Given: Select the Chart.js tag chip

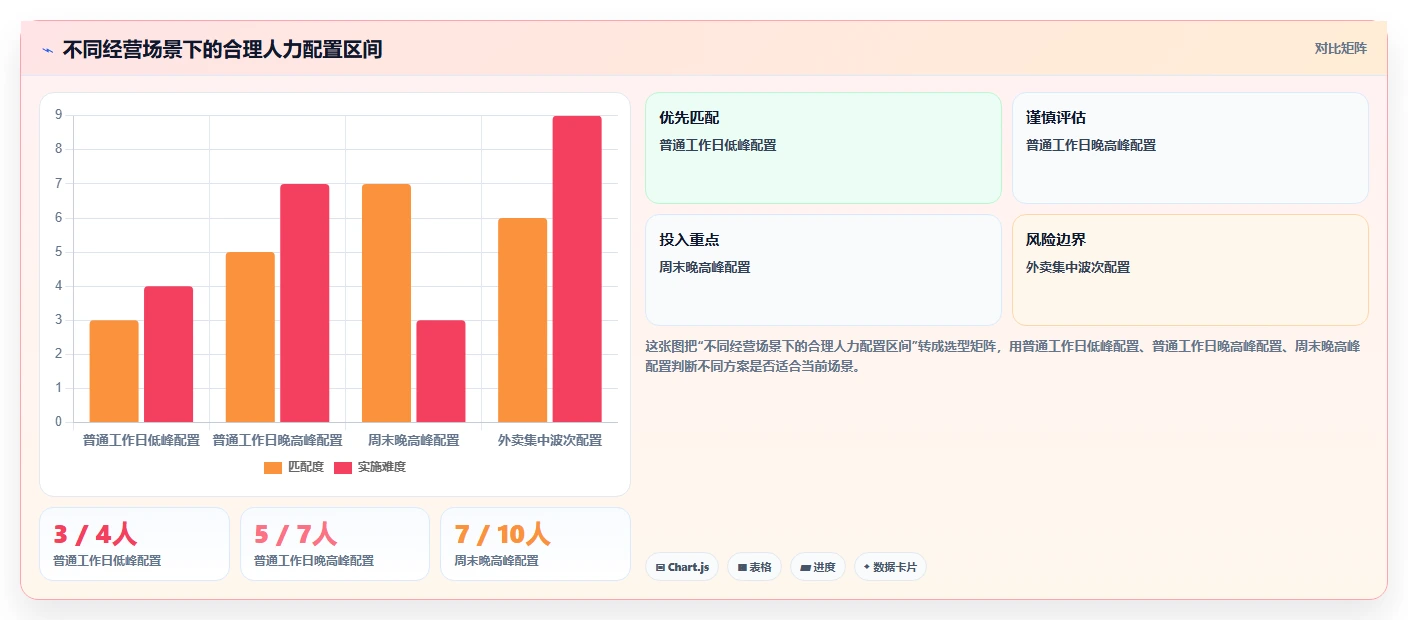Looking at the screenshot, I should [x=682, y=567].
